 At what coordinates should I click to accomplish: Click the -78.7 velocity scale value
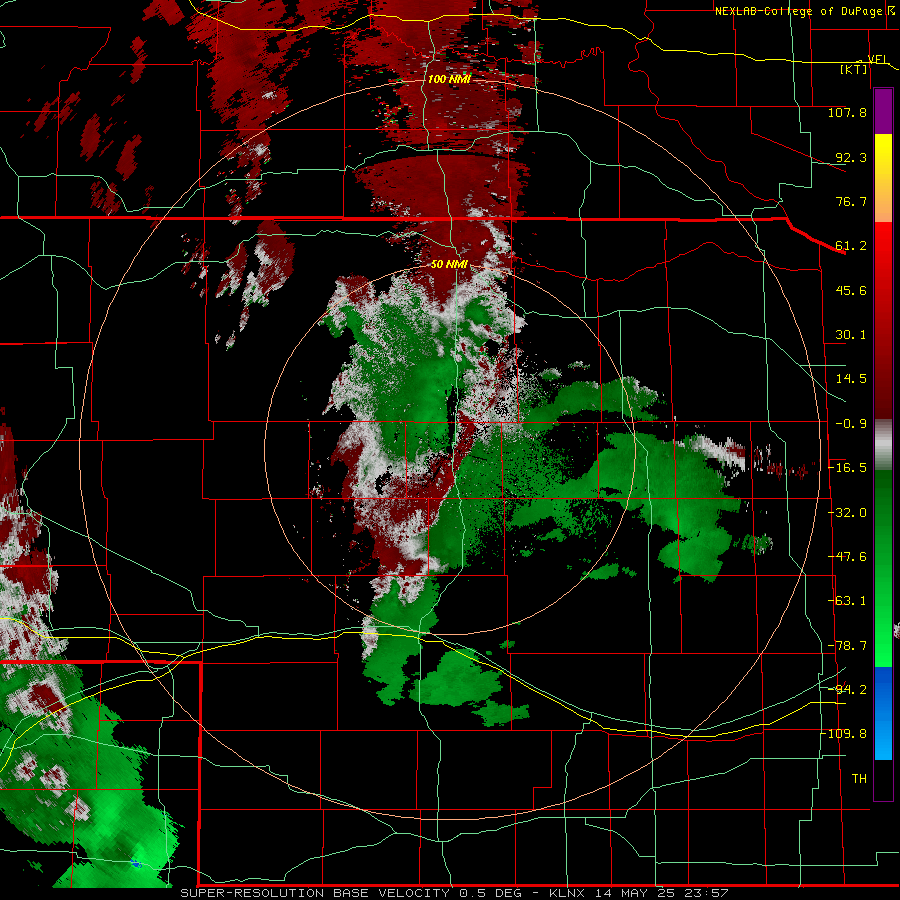[847, 646]
